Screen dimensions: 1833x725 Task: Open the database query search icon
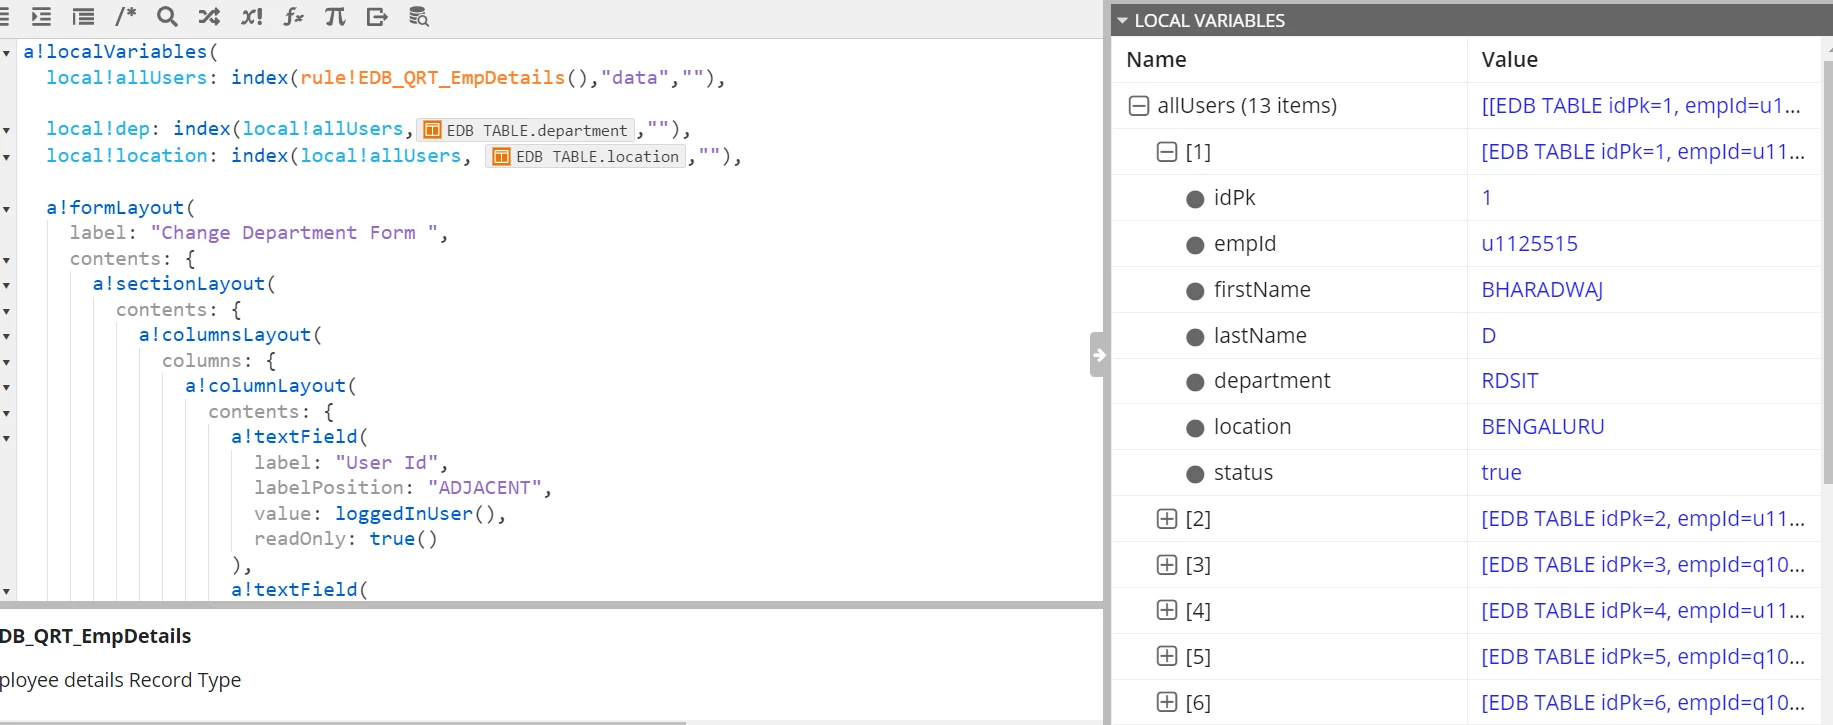419,16
